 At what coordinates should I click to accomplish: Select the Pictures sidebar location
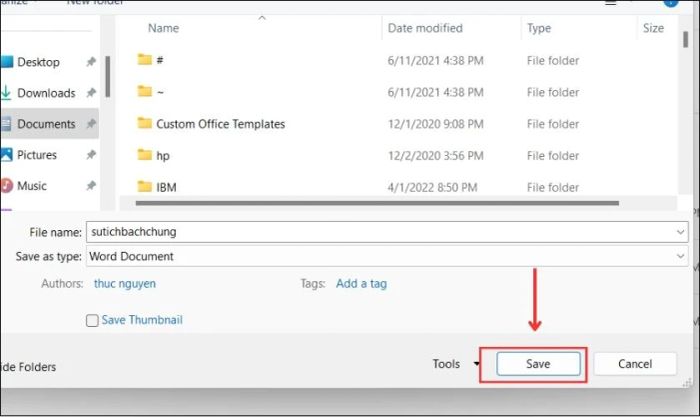(37, 155)
